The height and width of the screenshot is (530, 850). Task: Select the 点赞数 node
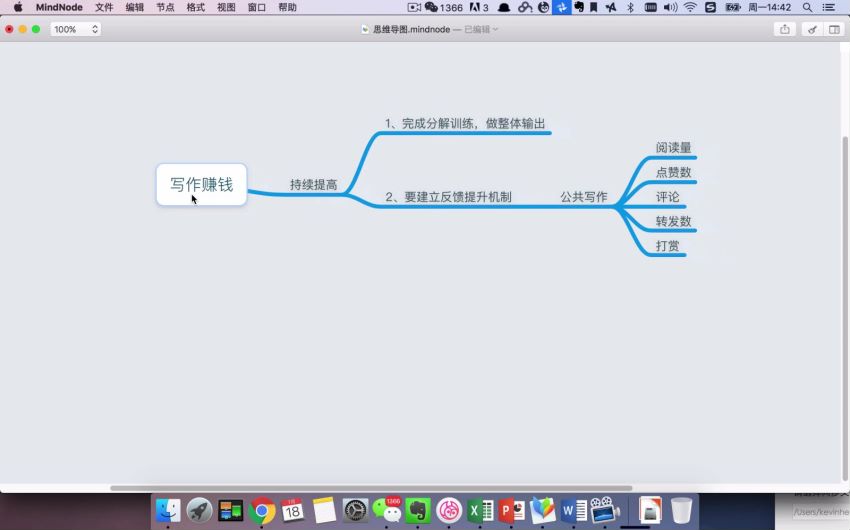click(x=673, y=172)
